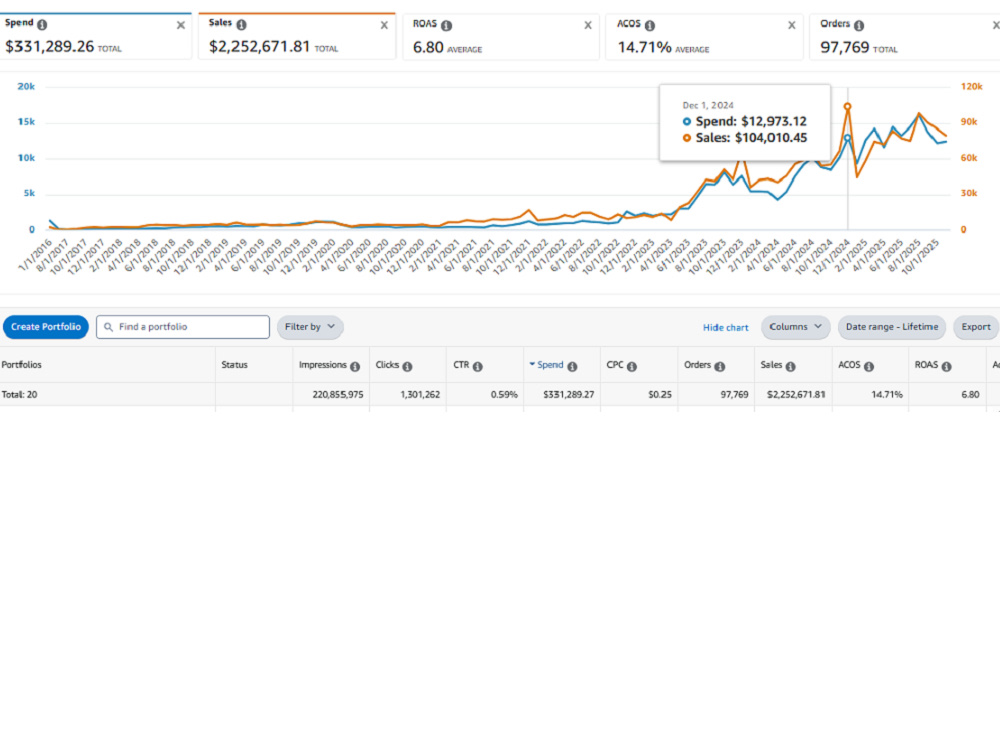1000x750 pixels.
Task: Click the total ROAS value 6.80 in table
Action: 970,395
